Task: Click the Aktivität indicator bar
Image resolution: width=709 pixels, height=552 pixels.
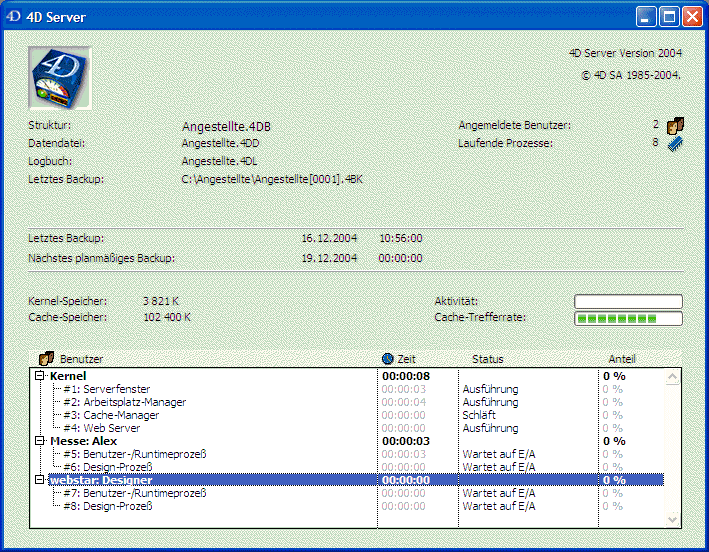Action: tap(627, 301)
